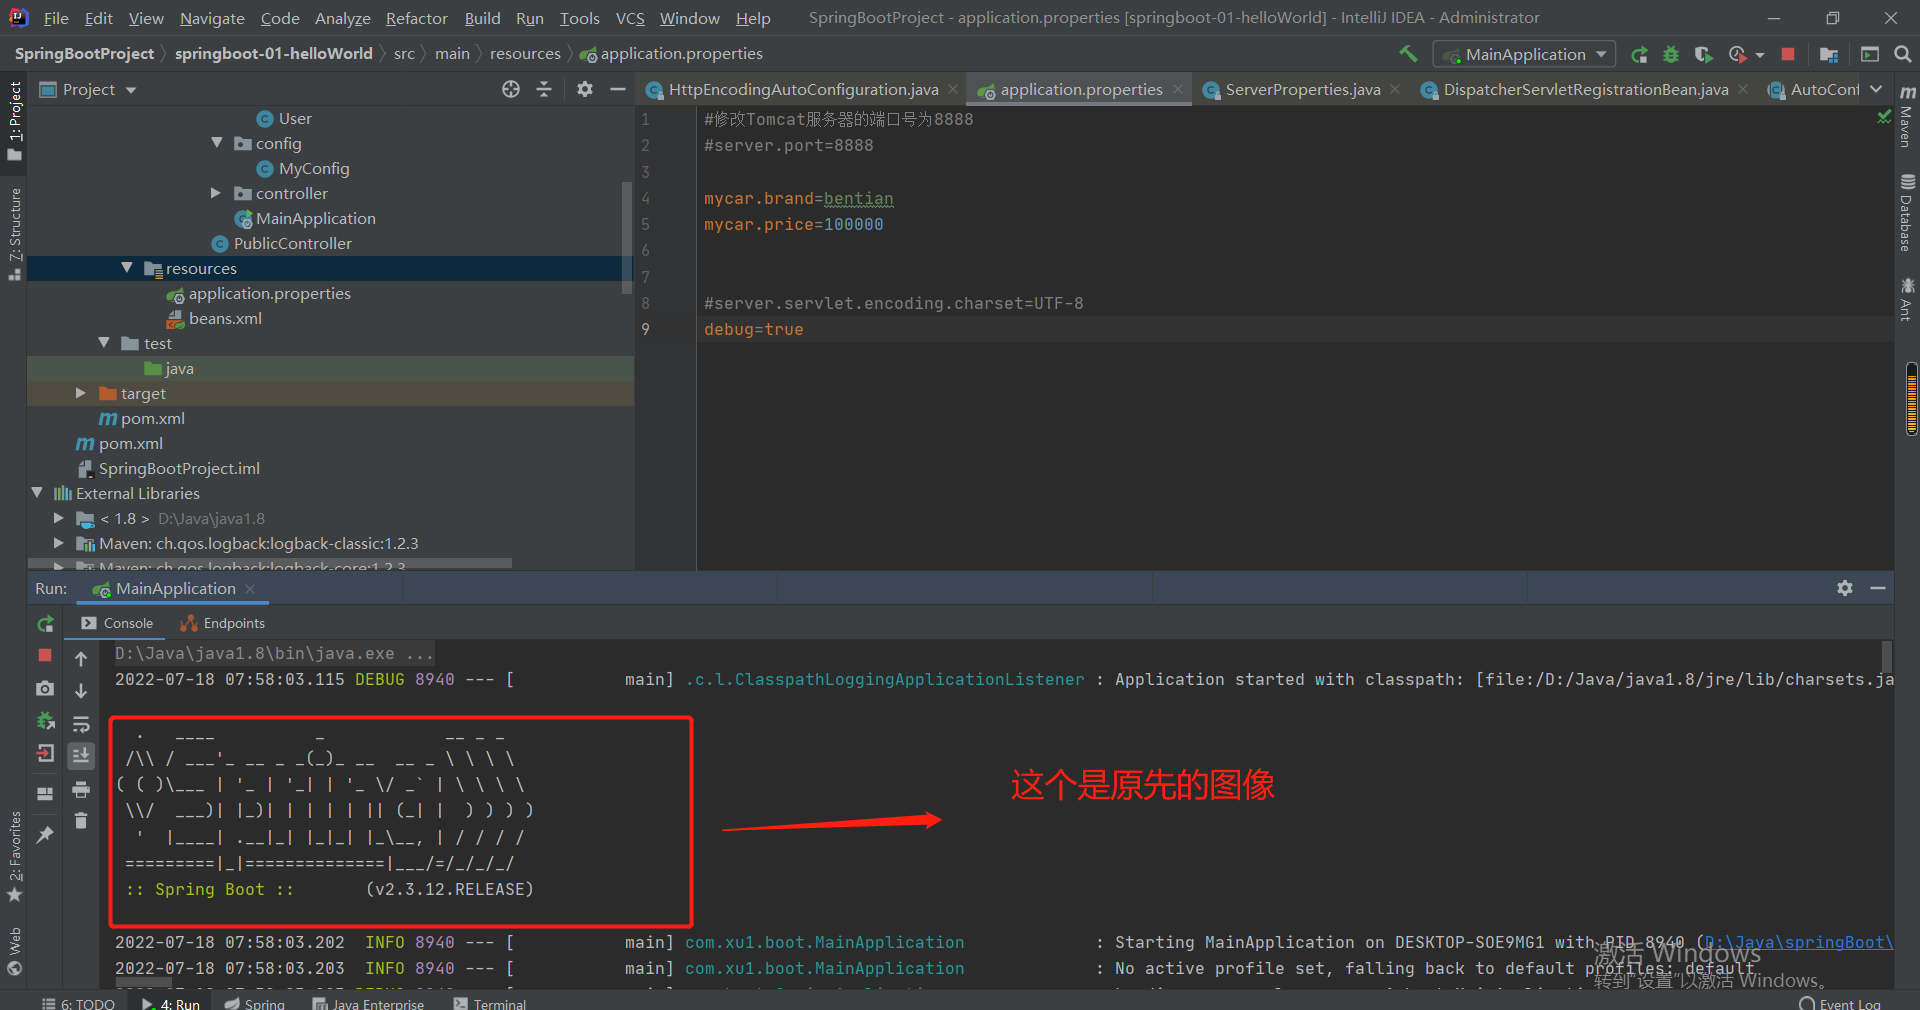Screen dimensions: 1920x1010
Task: Open the VCS menu
Action: point(630,18)
